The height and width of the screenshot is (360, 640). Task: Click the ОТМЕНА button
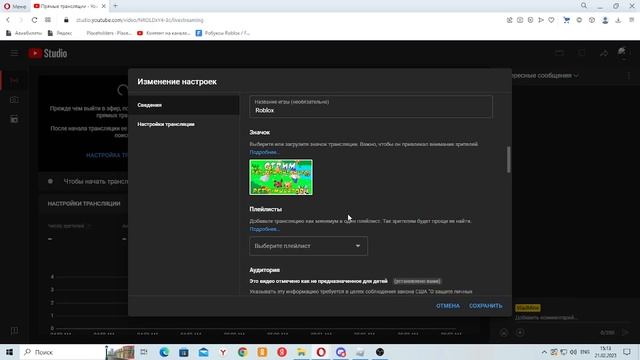(448, 306)
